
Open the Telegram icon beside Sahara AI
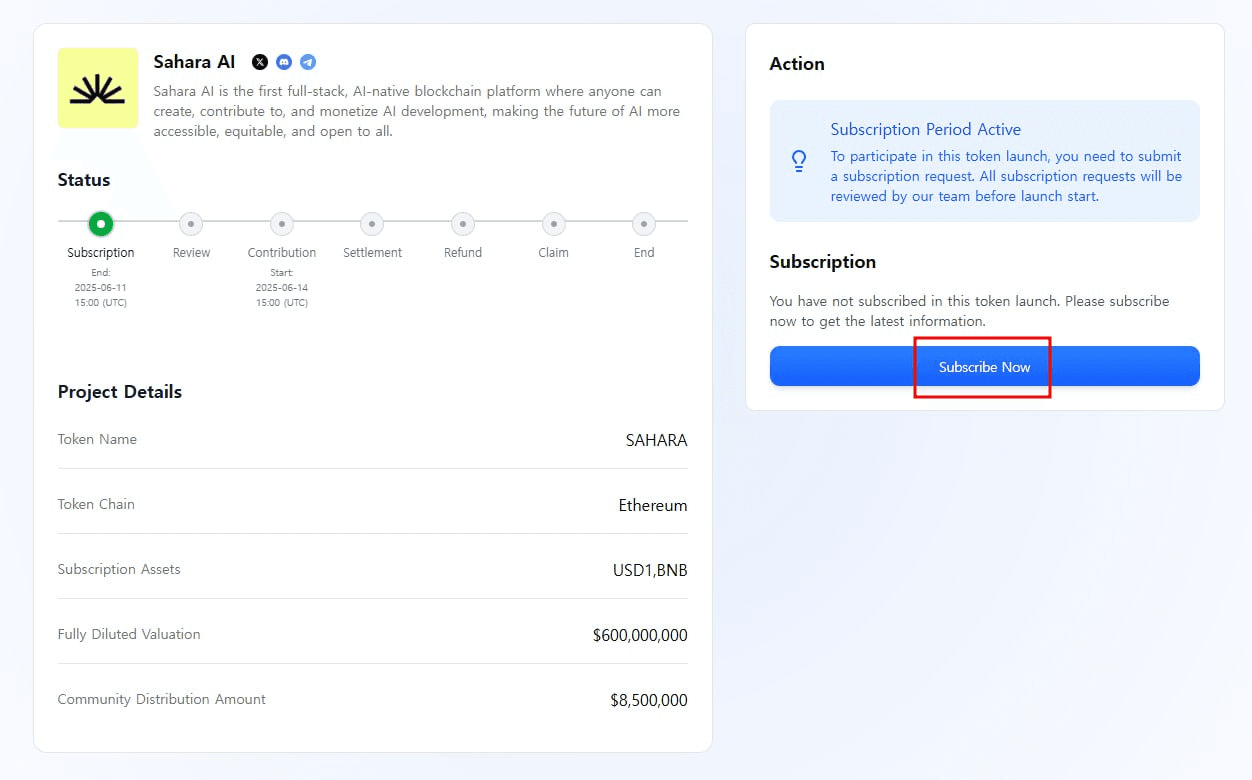coord(308,62)
